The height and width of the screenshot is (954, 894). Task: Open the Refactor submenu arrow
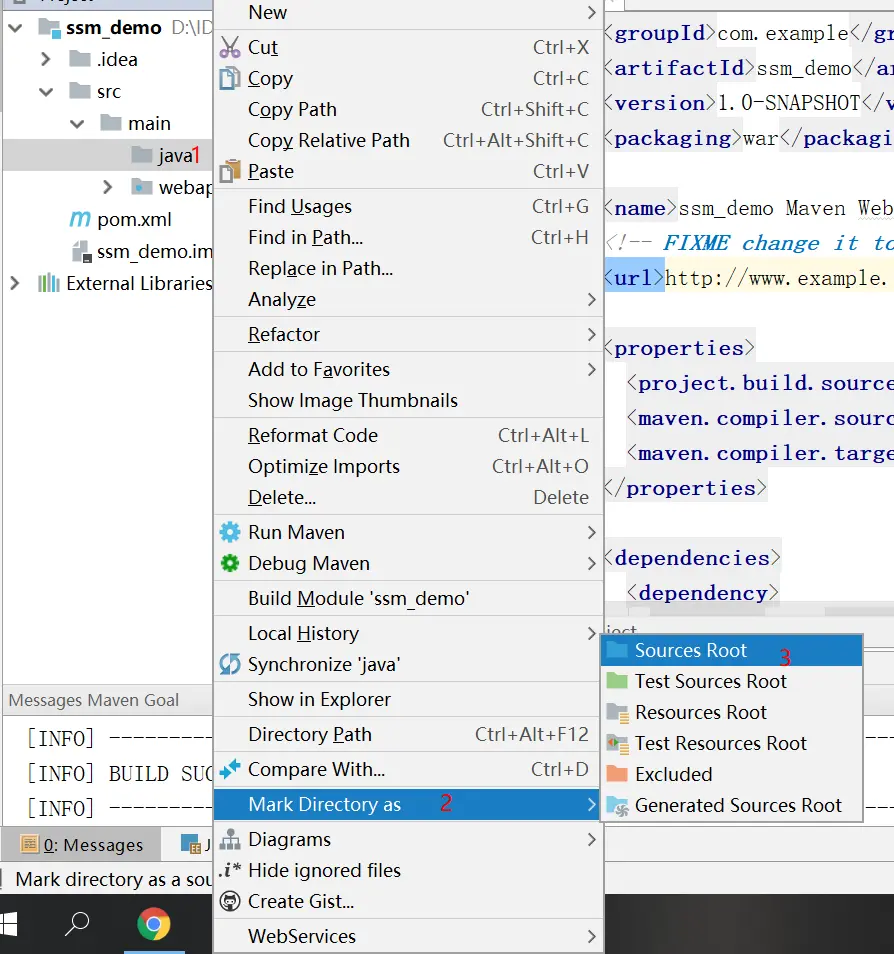(592, 334)
